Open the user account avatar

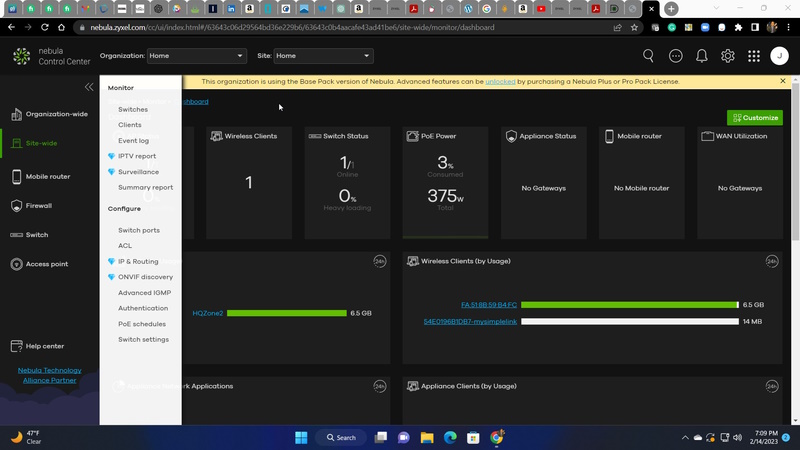click(x=779, y=56)
